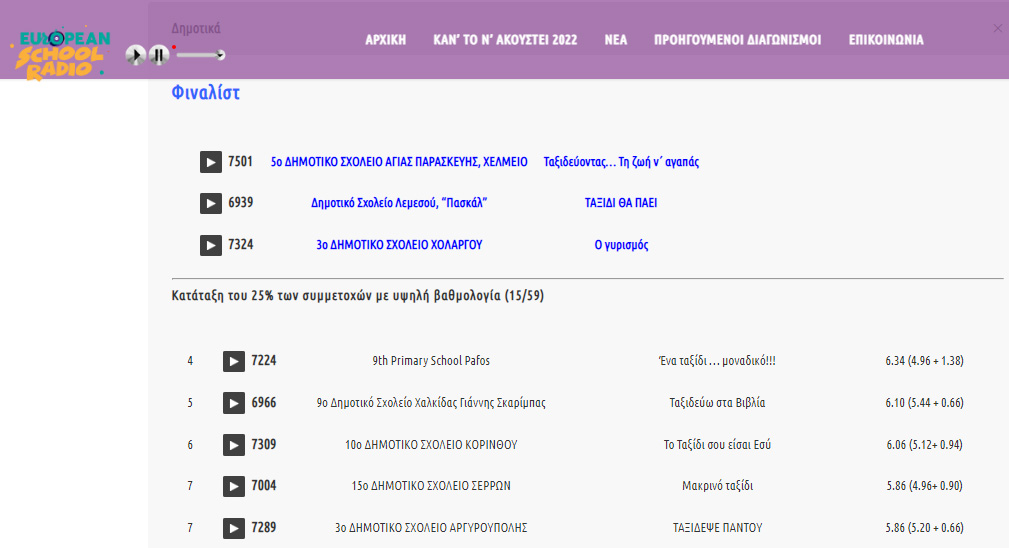1009x548 pixels.
Task: Close the overlay with the X button
Action: click(997, 28)
